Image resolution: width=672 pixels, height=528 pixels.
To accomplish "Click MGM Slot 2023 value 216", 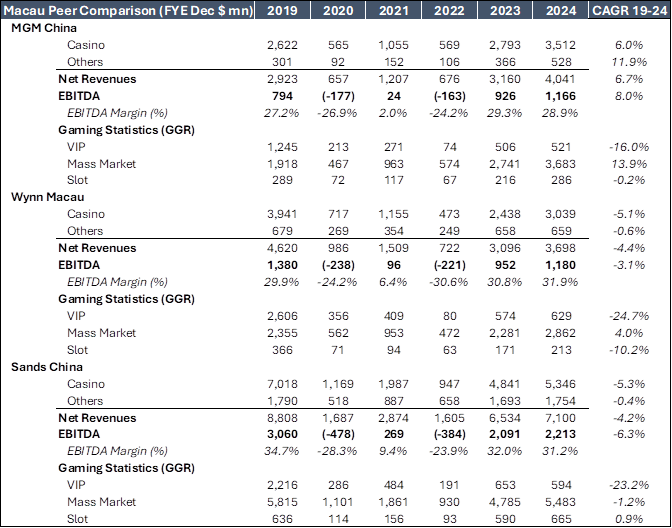I will 505,180.
